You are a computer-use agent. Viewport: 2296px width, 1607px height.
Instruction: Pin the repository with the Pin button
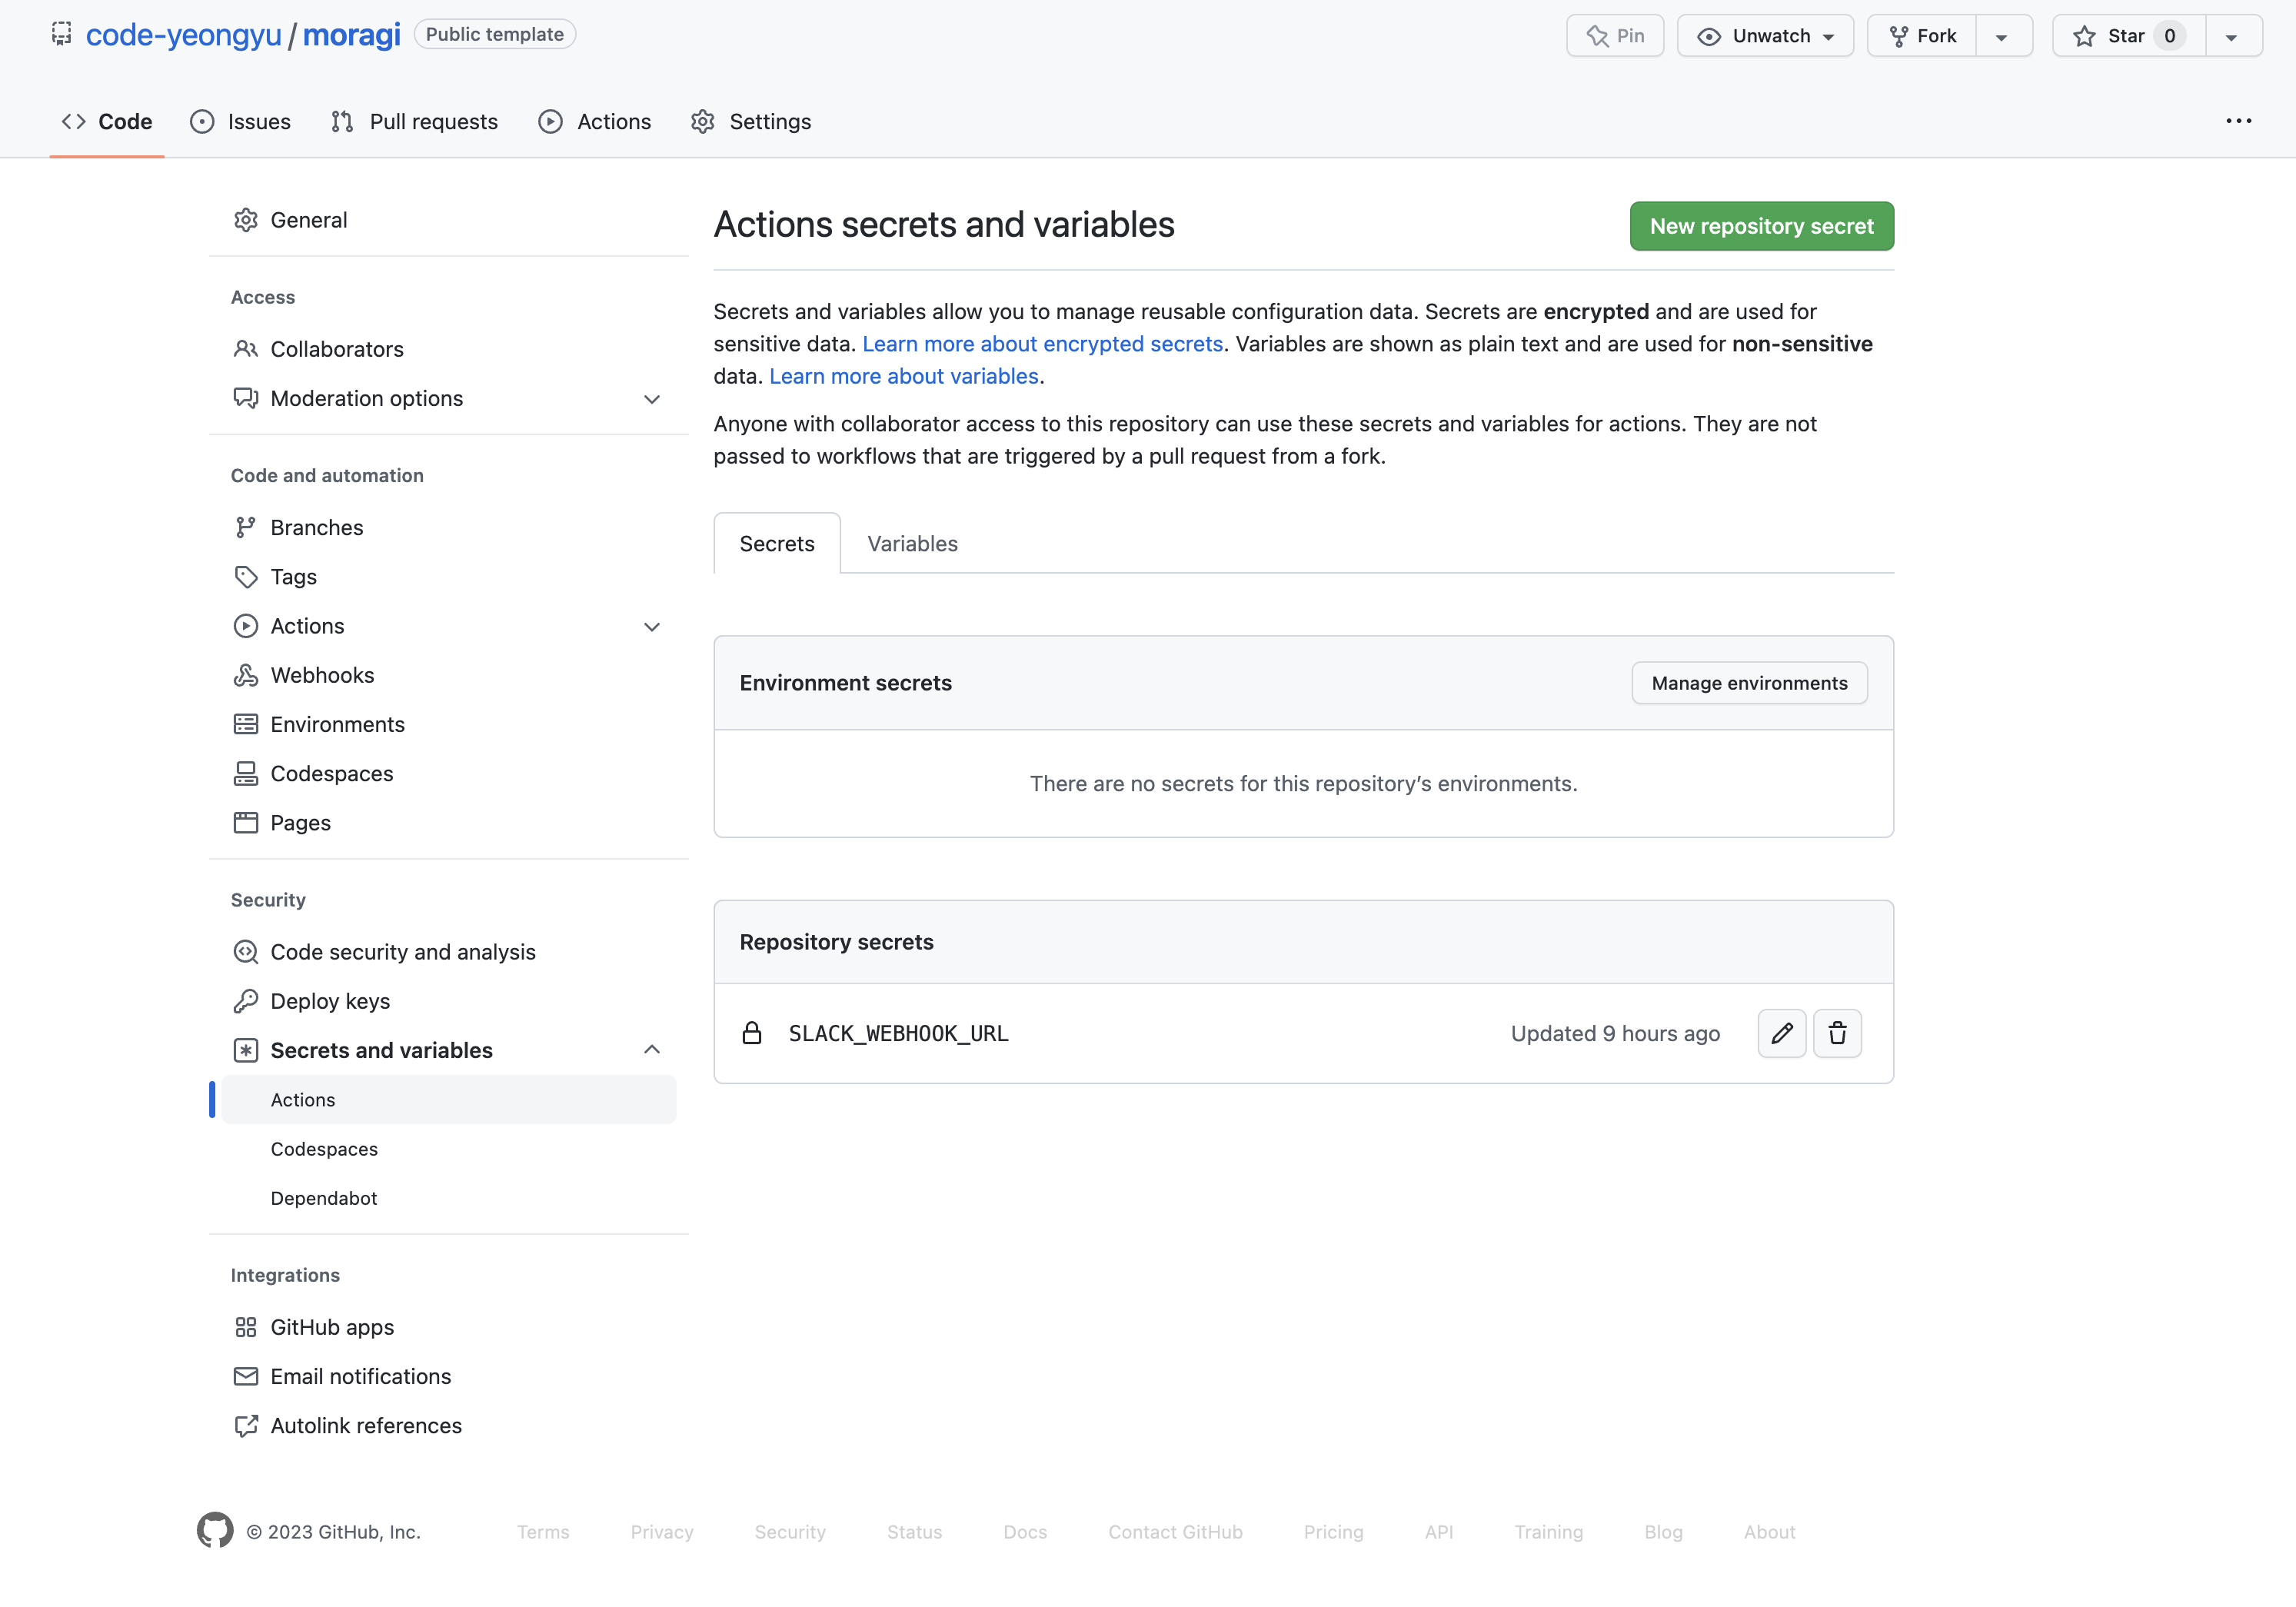pos(1615,36)
